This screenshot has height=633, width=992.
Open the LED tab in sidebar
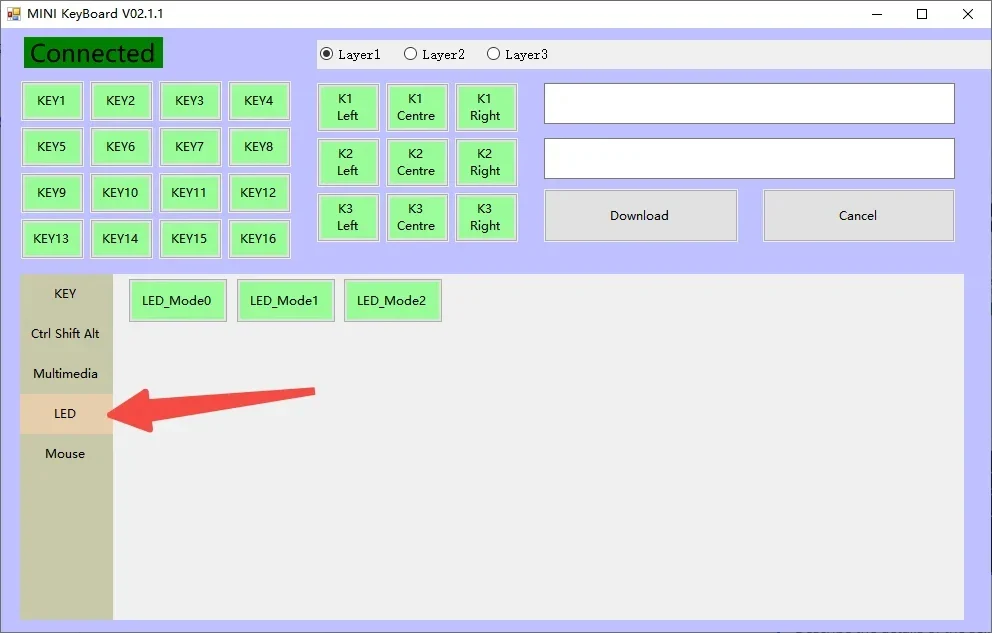pyautogui.click(x=66, y=414)
